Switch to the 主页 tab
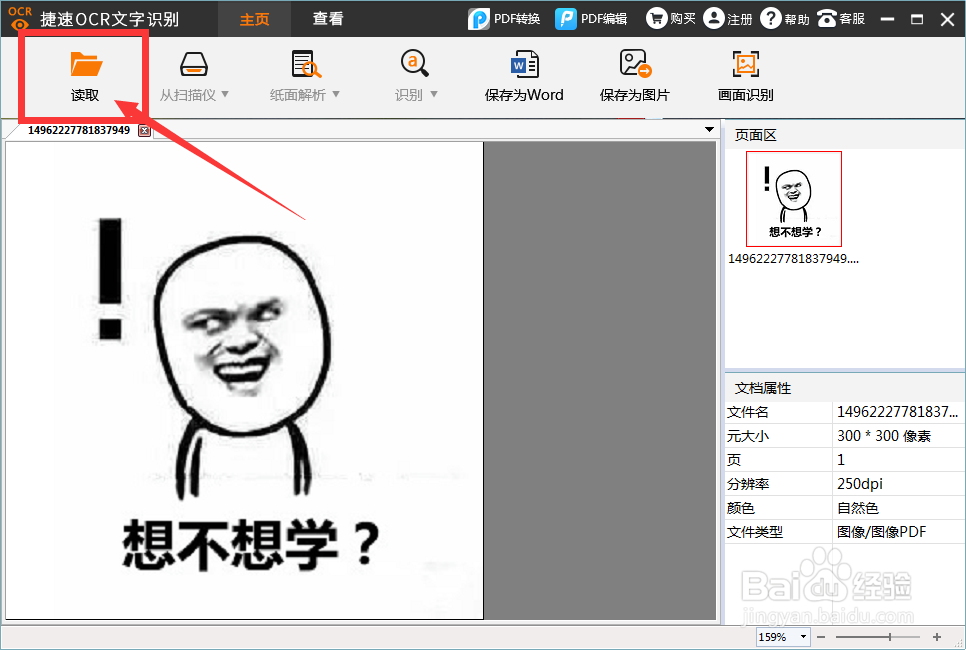The height and width of the screenshot is (650, 966). pyautogui.click(x=254, y=19)
